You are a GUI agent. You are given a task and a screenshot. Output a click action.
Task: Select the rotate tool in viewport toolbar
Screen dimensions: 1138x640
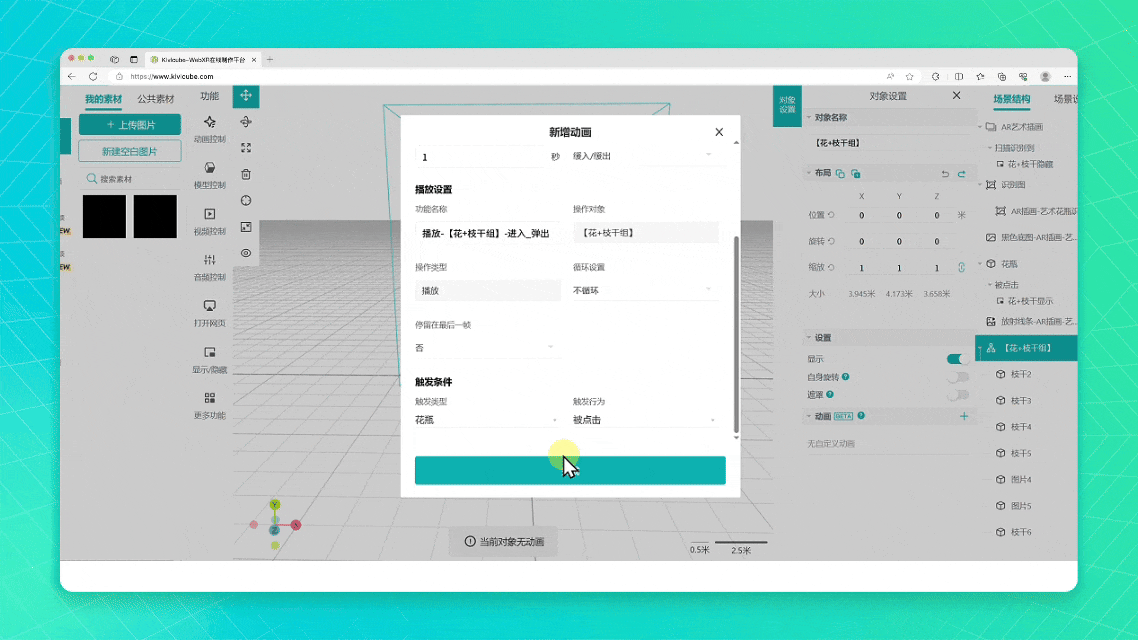tap(246, 122)
